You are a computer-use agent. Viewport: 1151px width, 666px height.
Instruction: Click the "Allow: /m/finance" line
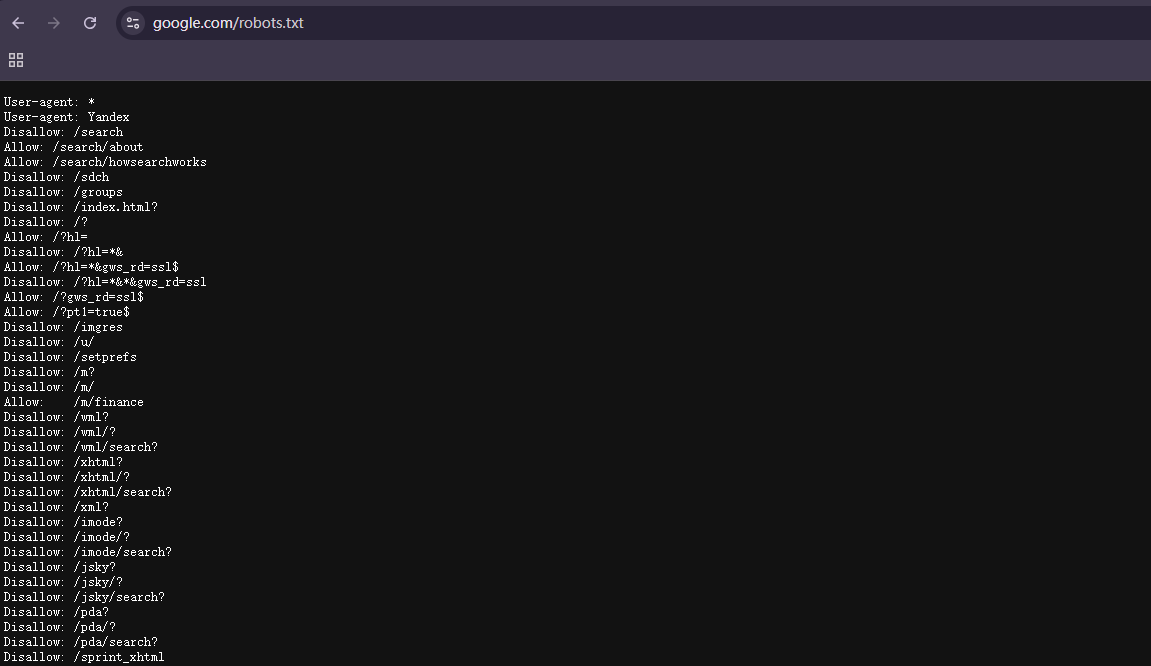point(73,402)
